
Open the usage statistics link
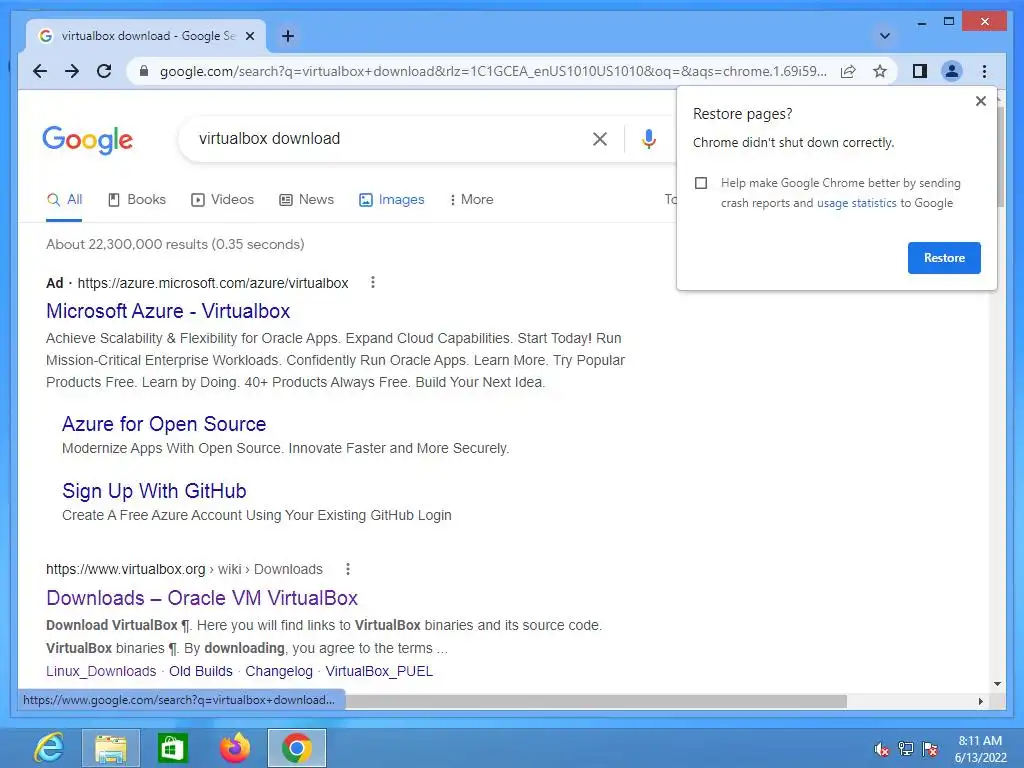pos(856,203)
